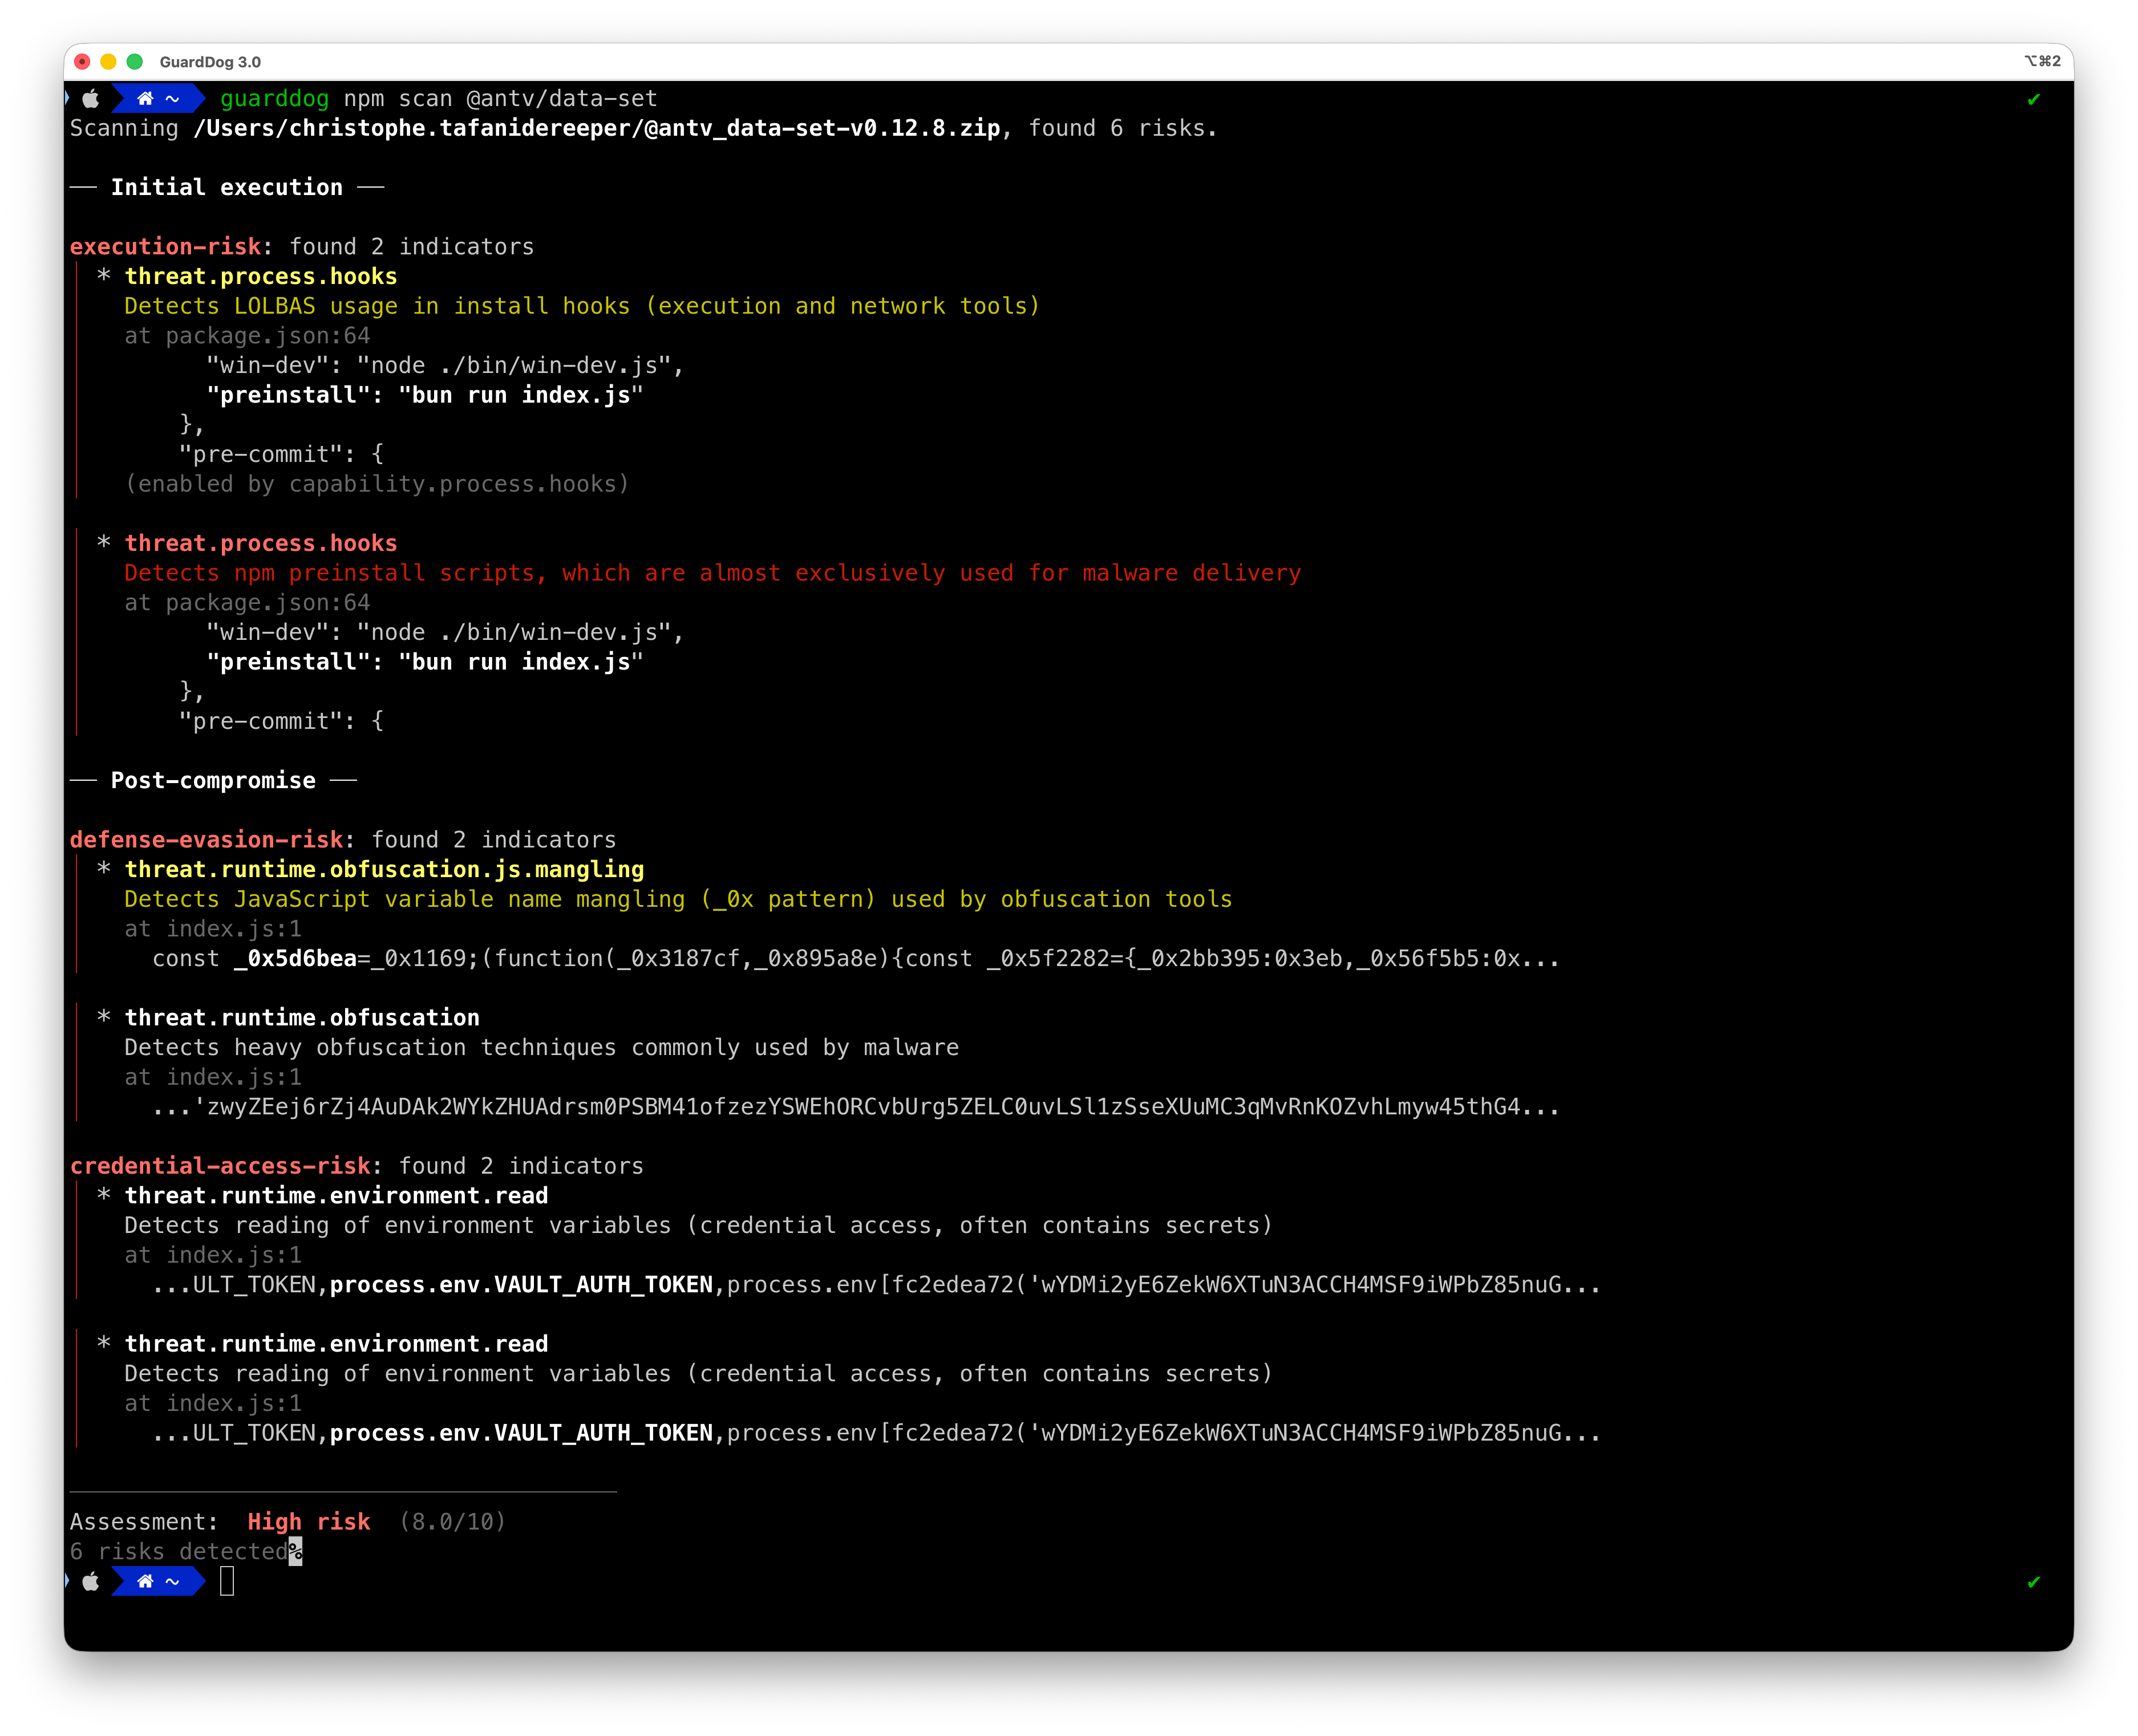Click the 'guarddog' command word
Image resolution: width=2138 pixels, height=1736 pixels.
point(274,99)
